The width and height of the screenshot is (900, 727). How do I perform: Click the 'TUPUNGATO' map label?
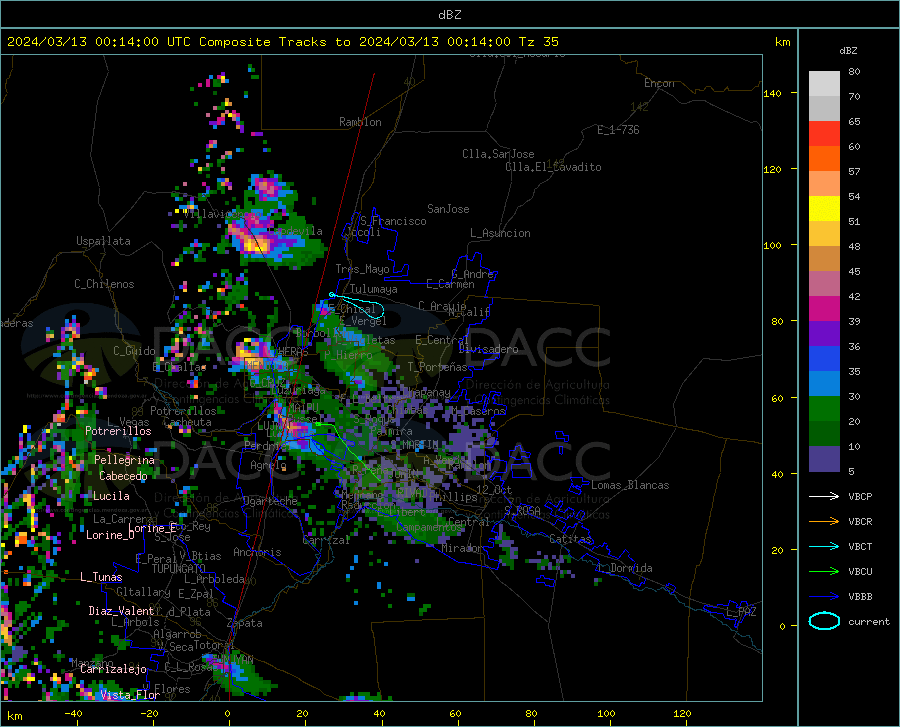click(x=179, y=569)
